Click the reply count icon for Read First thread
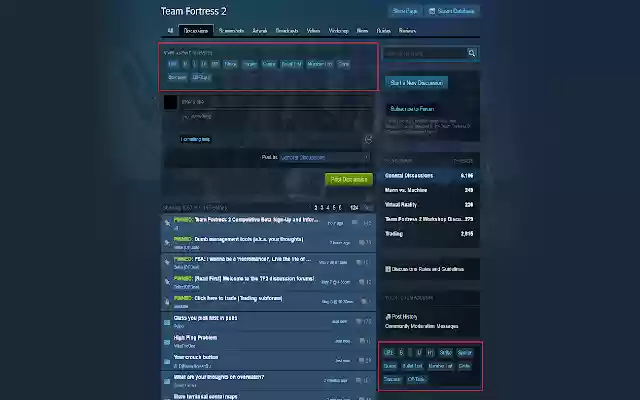 [x=361, y=282]
